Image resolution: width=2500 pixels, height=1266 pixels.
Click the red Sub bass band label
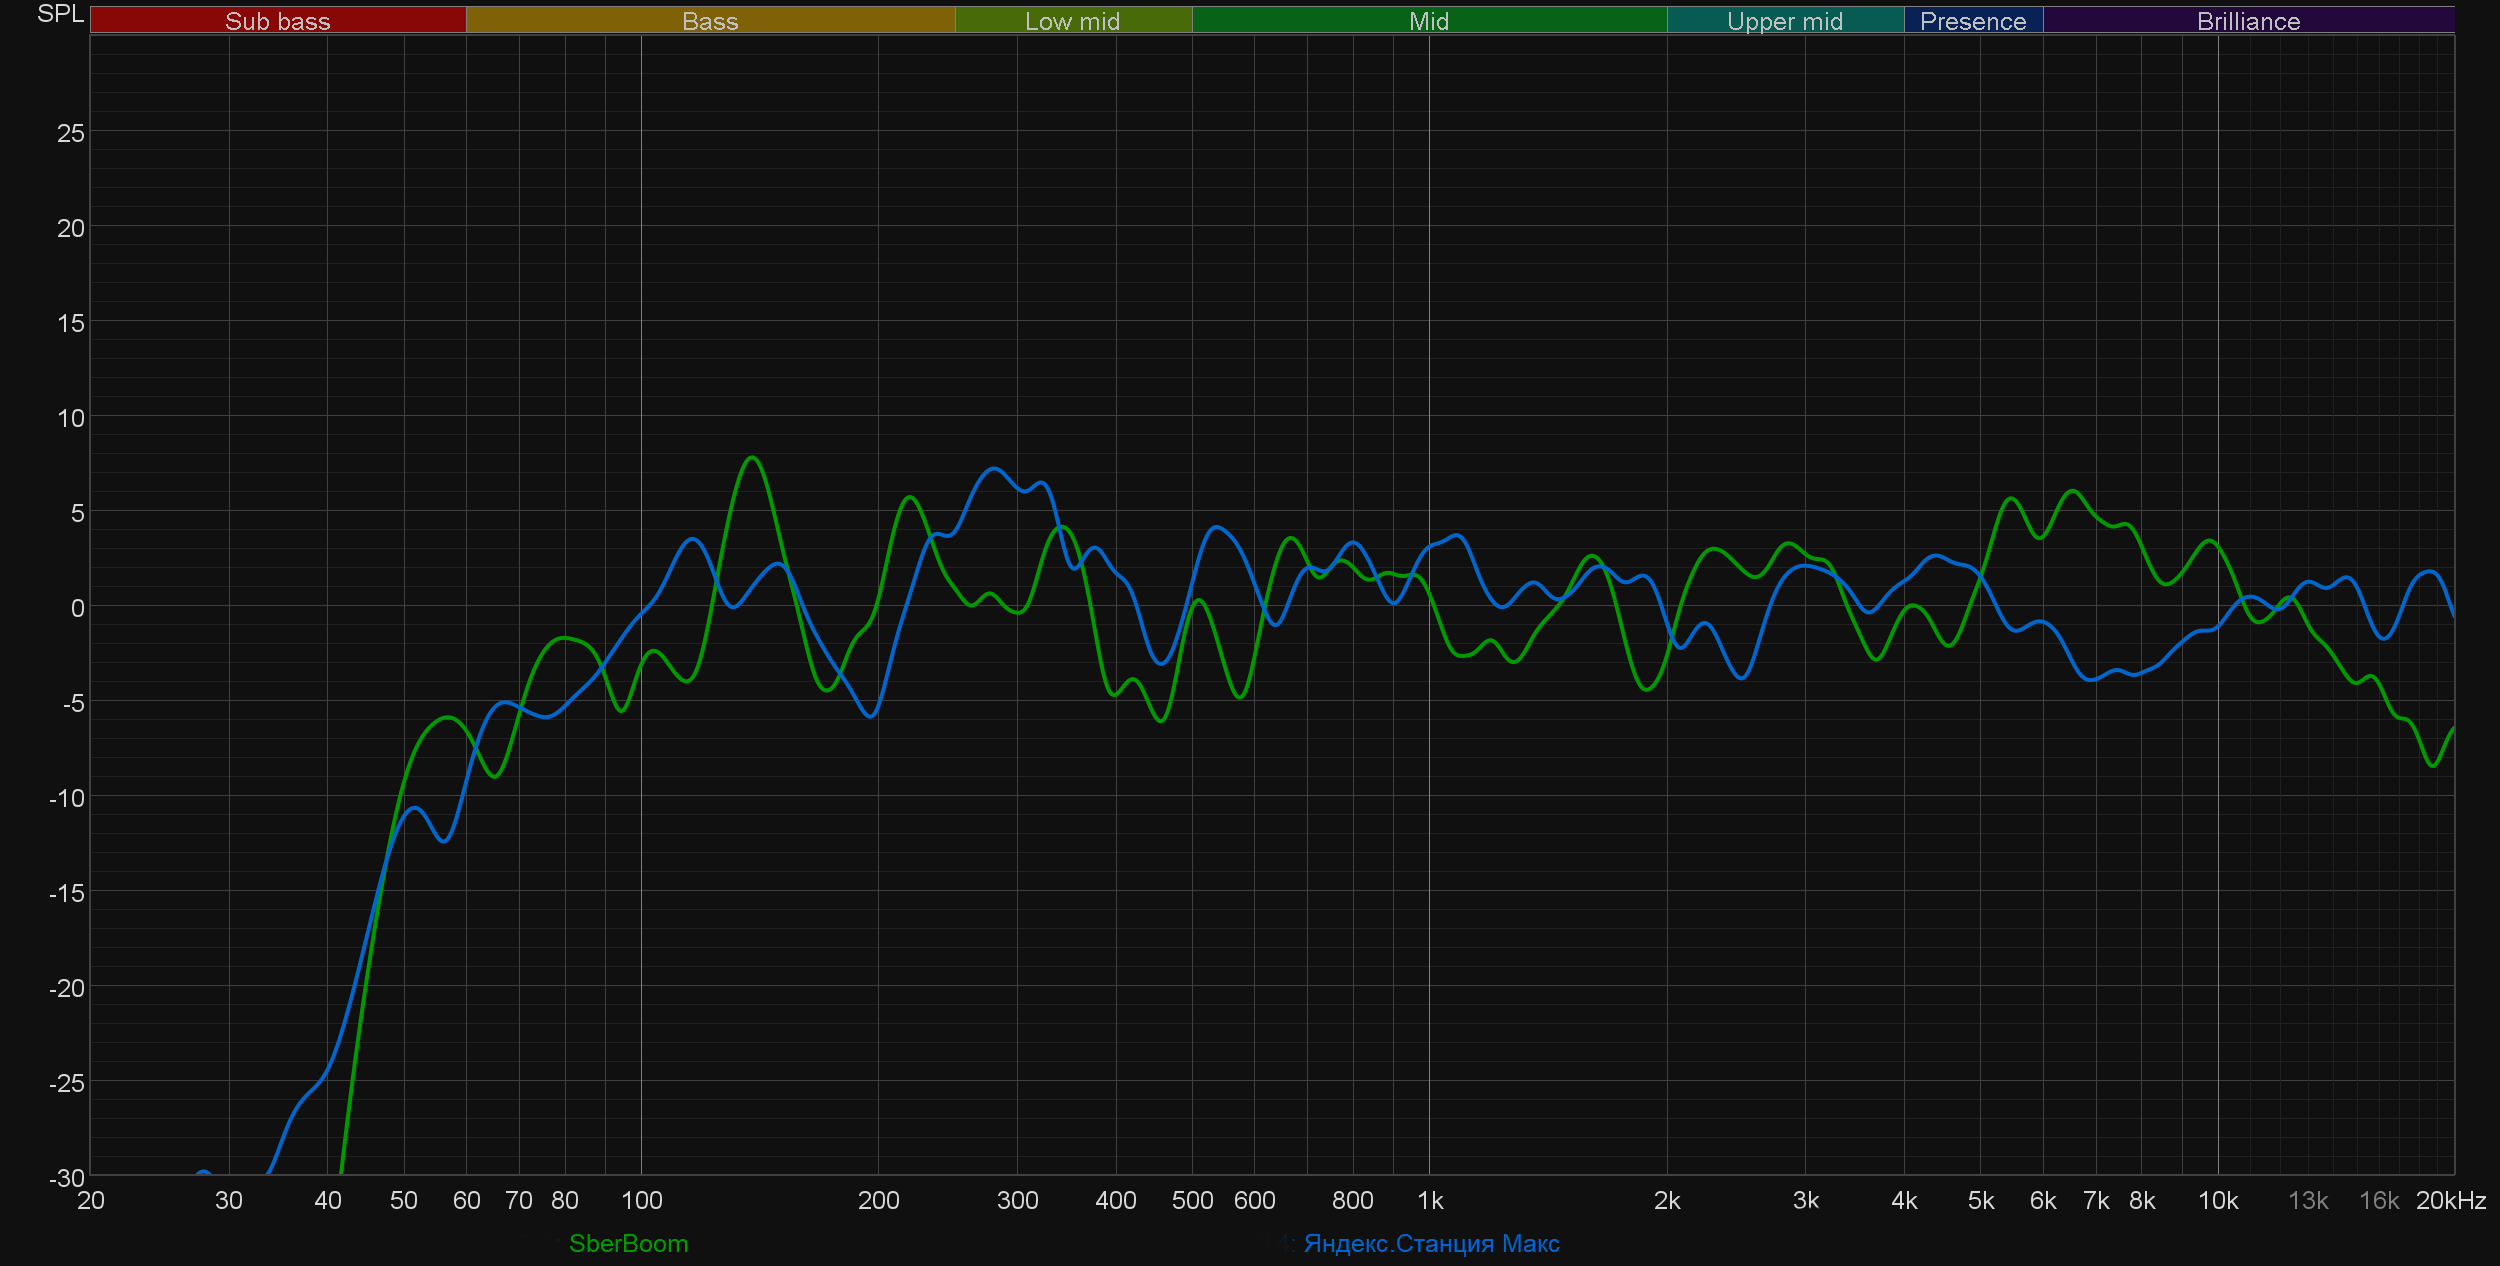click(277, 21)
